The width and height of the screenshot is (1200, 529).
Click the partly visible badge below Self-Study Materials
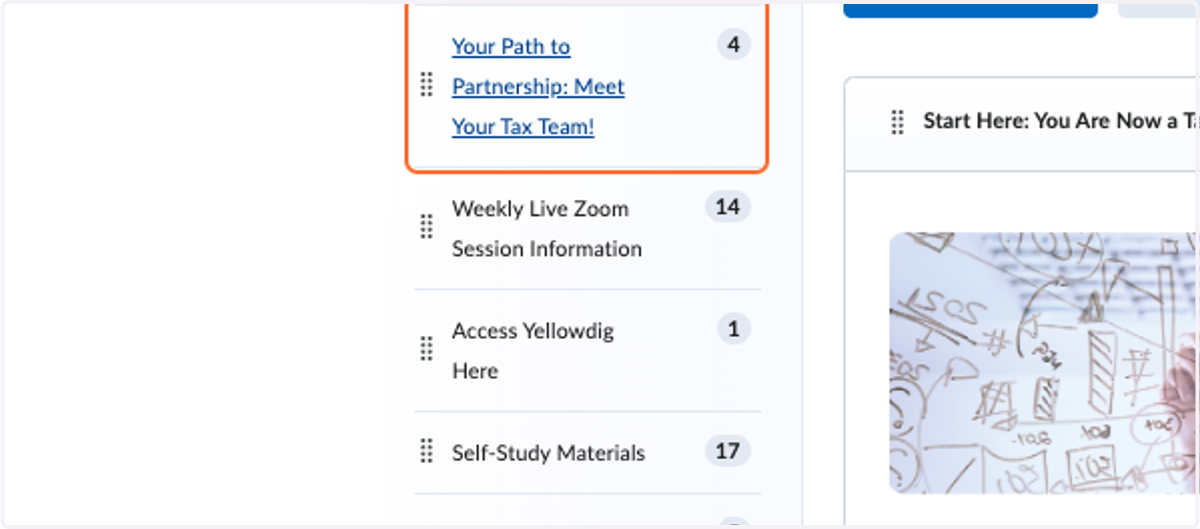pyautogui.click(x=733, y=524)
